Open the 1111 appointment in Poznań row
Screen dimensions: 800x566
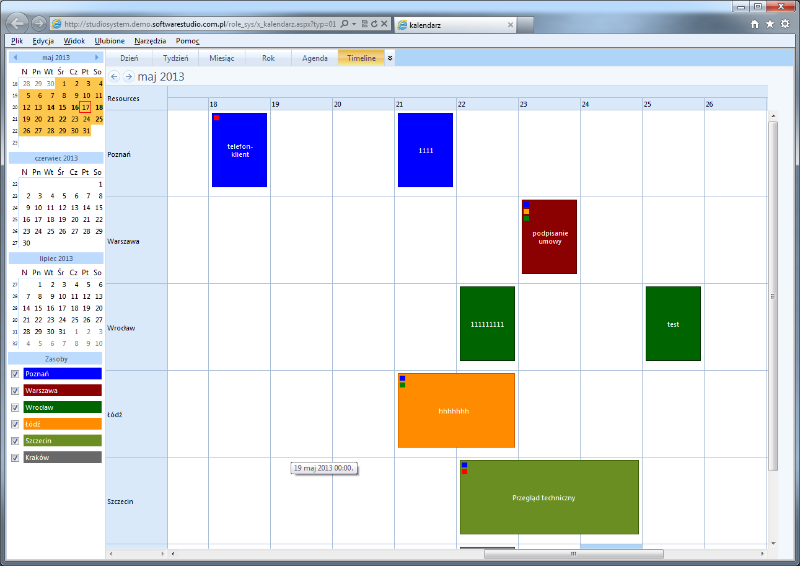[x=426, y=150]
